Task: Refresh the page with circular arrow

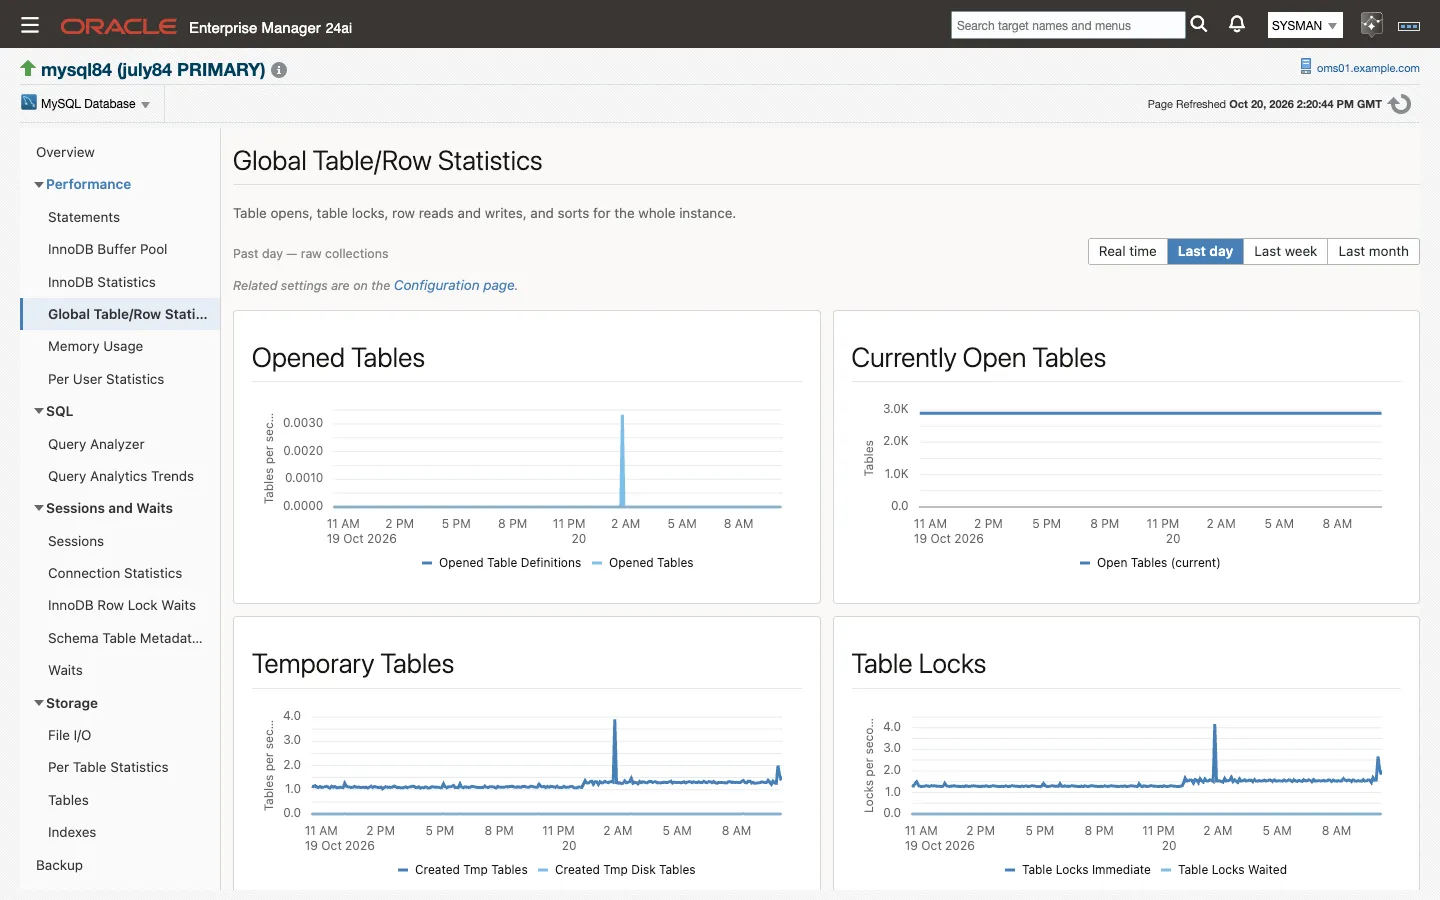Action: click(x=1400, y=104)
